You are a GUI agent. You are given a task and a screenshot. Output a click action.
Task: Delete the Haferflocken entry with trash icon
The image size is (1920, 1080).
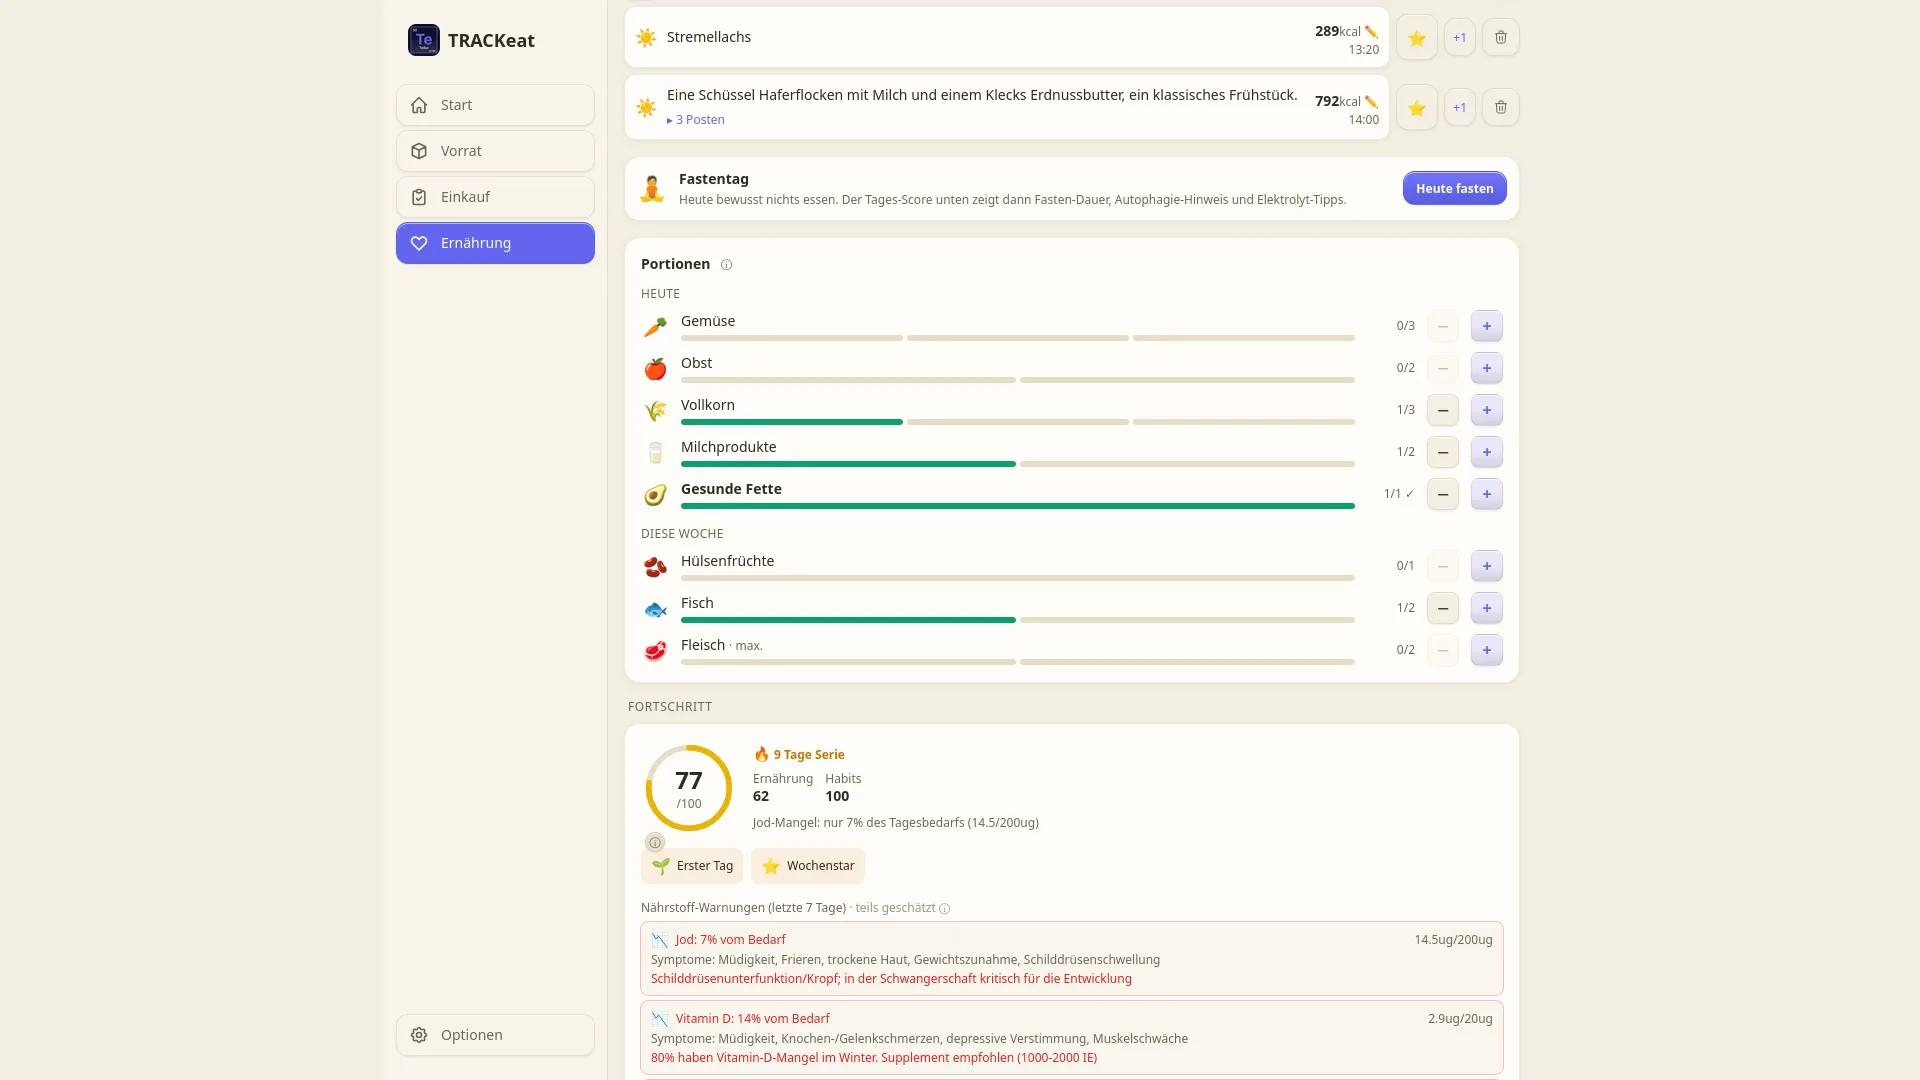(1501, 108)
